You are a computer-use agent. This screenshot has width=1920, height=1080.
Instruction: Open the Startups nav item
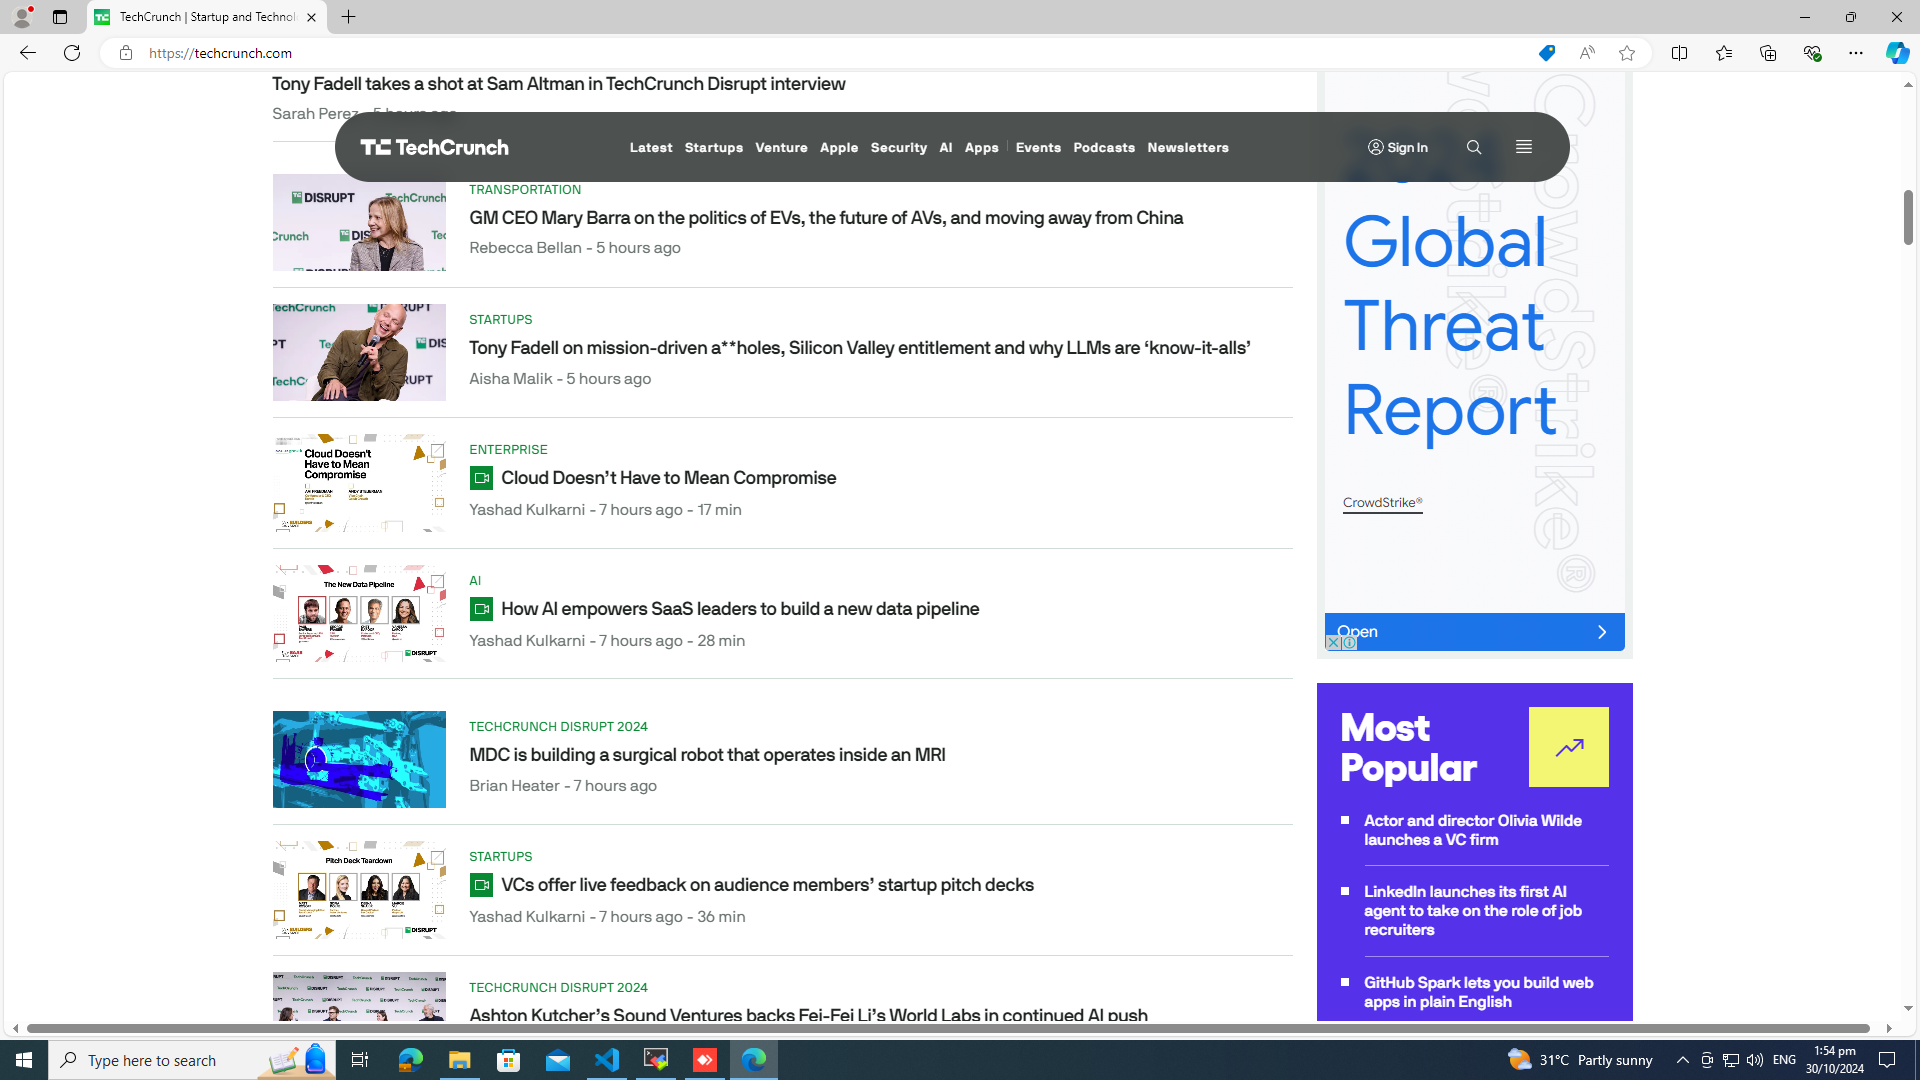tap(714, 148)
